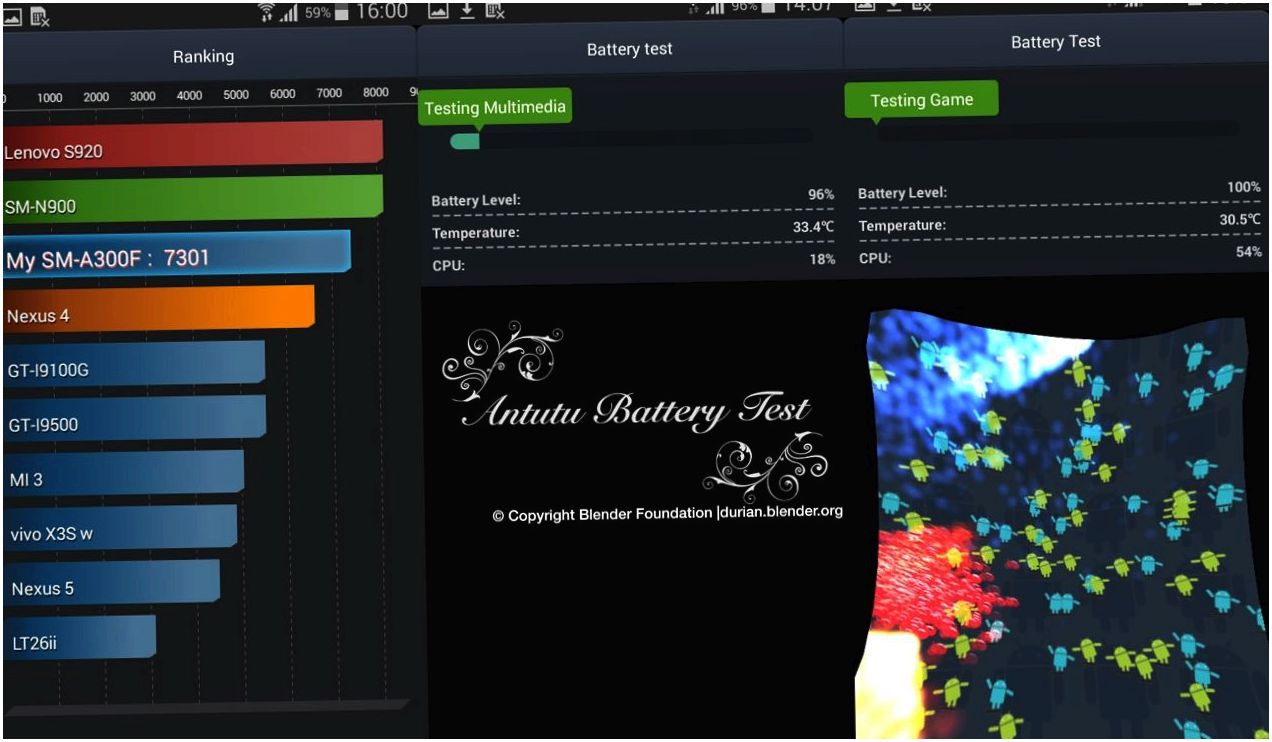The height and width of the screenshot is (742, 1272).
Task: Click the 7000 axis value
Action: click(329, 93)
